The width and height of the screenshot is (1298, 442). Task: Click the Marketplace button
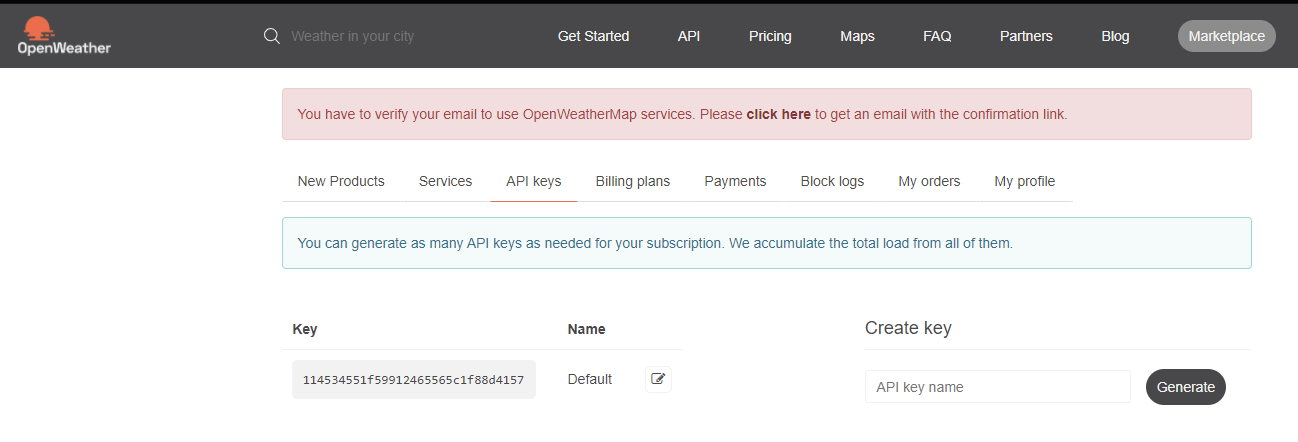[1227, 36]
